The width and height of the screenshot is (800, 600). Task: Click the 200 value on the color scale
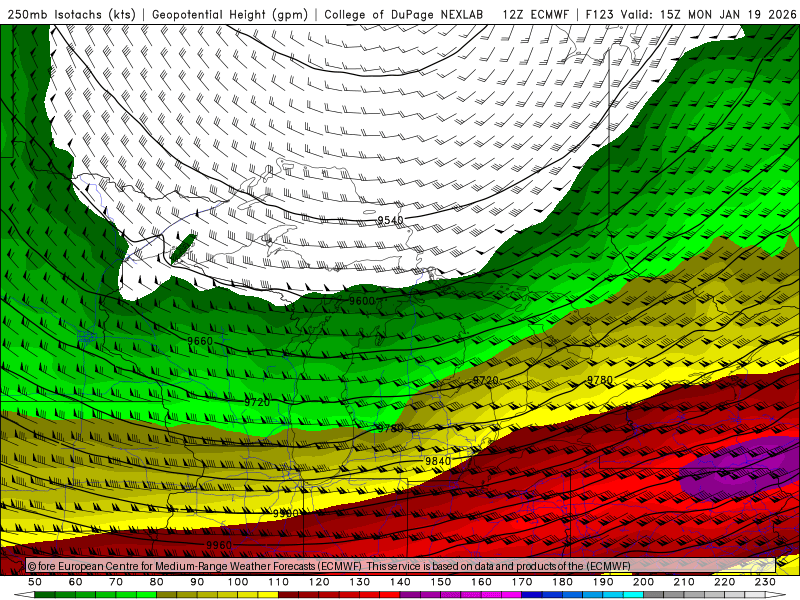[644, 582]
